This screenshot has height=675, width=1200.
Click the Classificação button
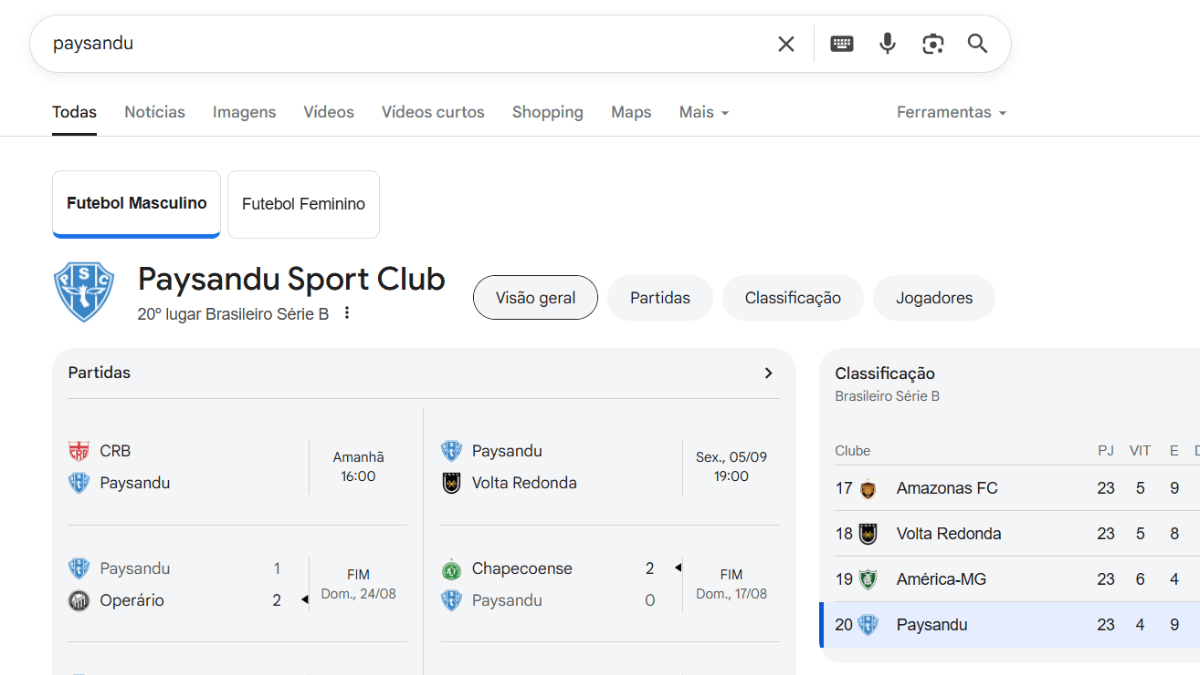[792, 298]
